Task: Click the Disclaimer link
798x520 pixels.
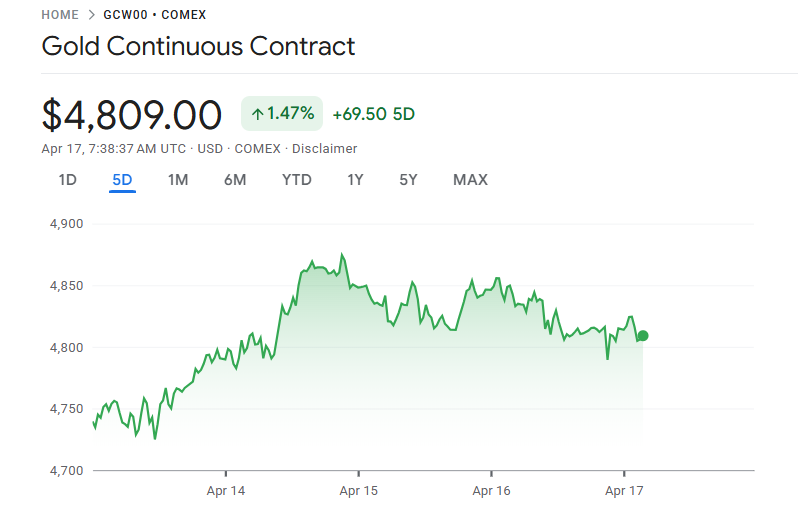Action: point(324,149)
